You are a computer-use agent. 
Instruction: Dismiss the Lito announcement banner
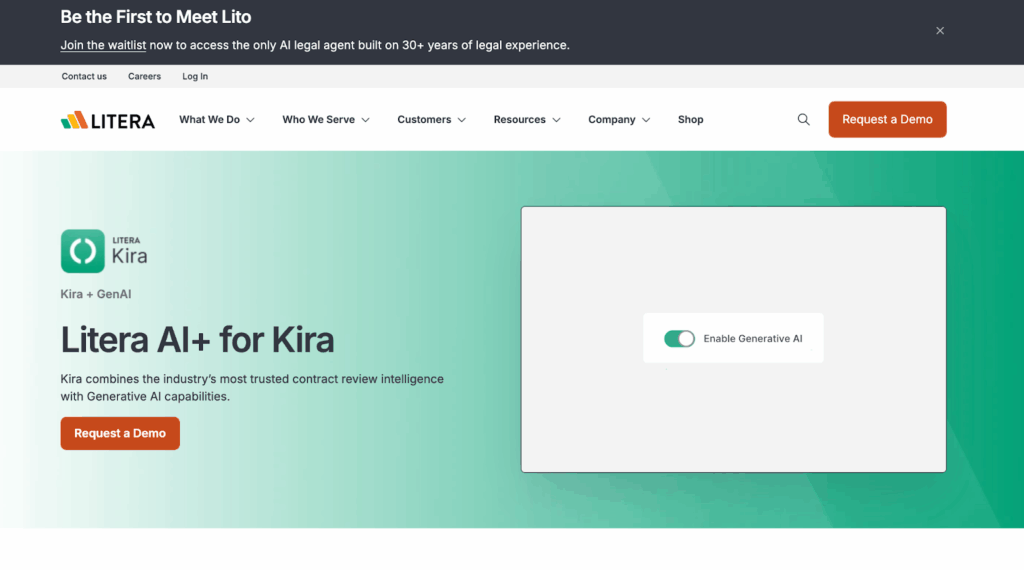click(x=940, y=31)
